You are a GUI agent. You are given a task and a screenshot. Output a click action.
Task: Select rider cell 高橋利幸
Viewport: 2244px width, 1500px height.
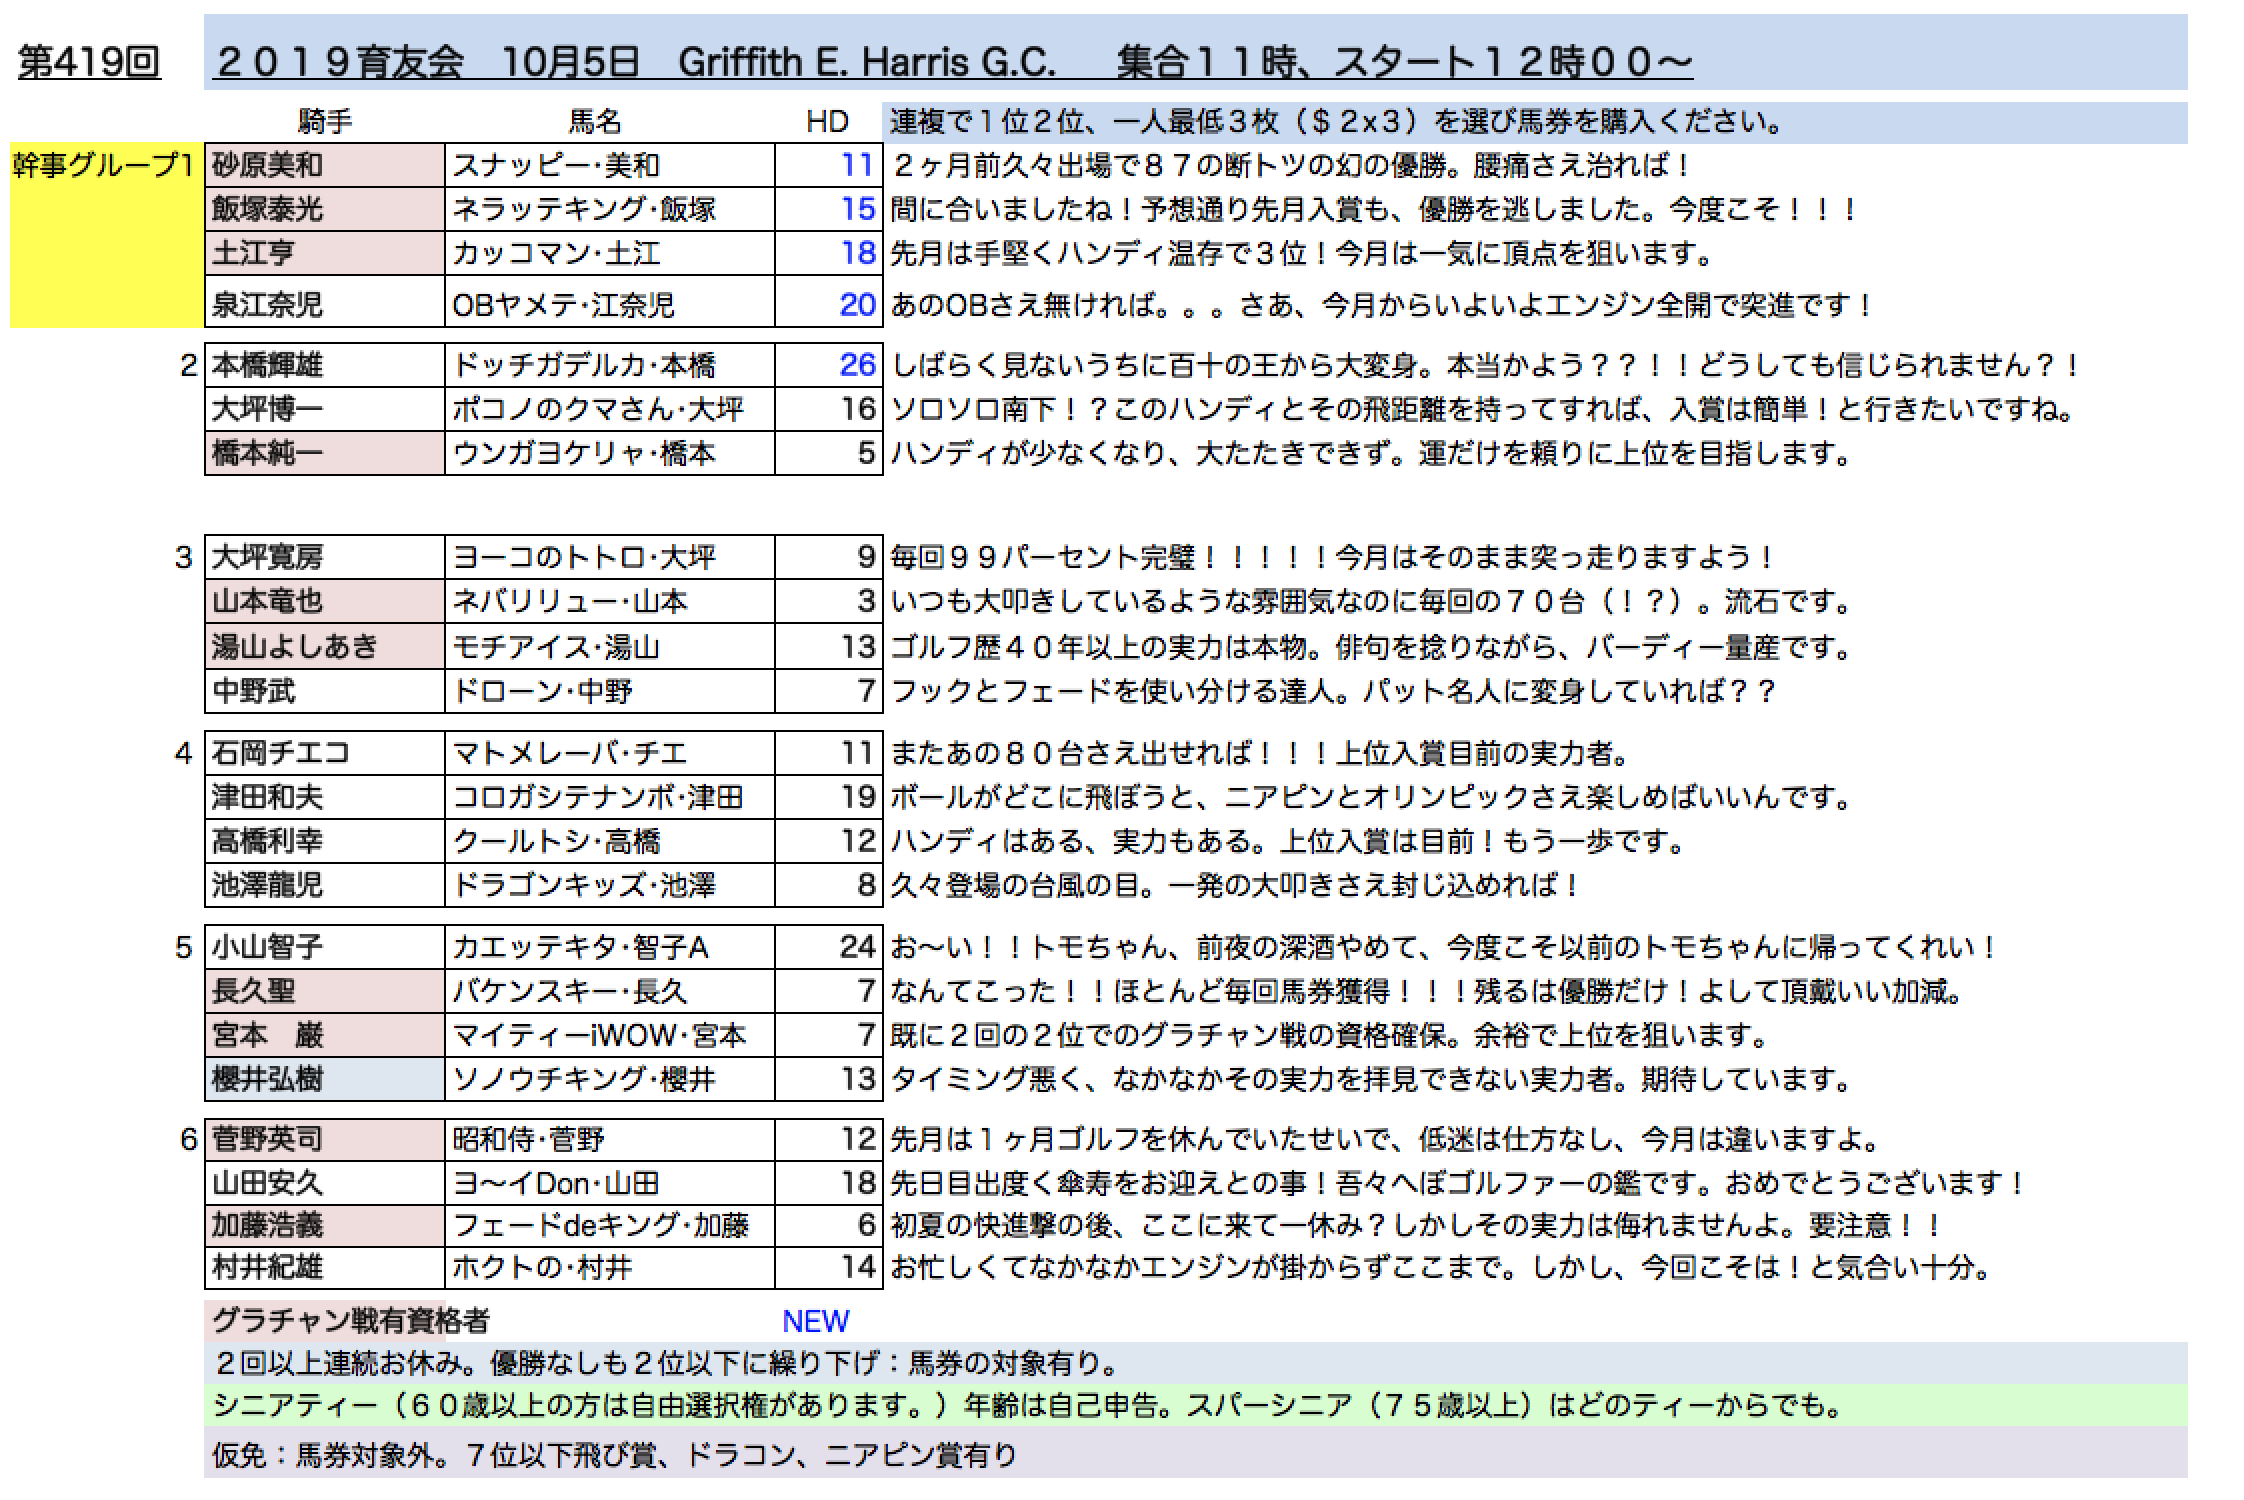(325, 841)
